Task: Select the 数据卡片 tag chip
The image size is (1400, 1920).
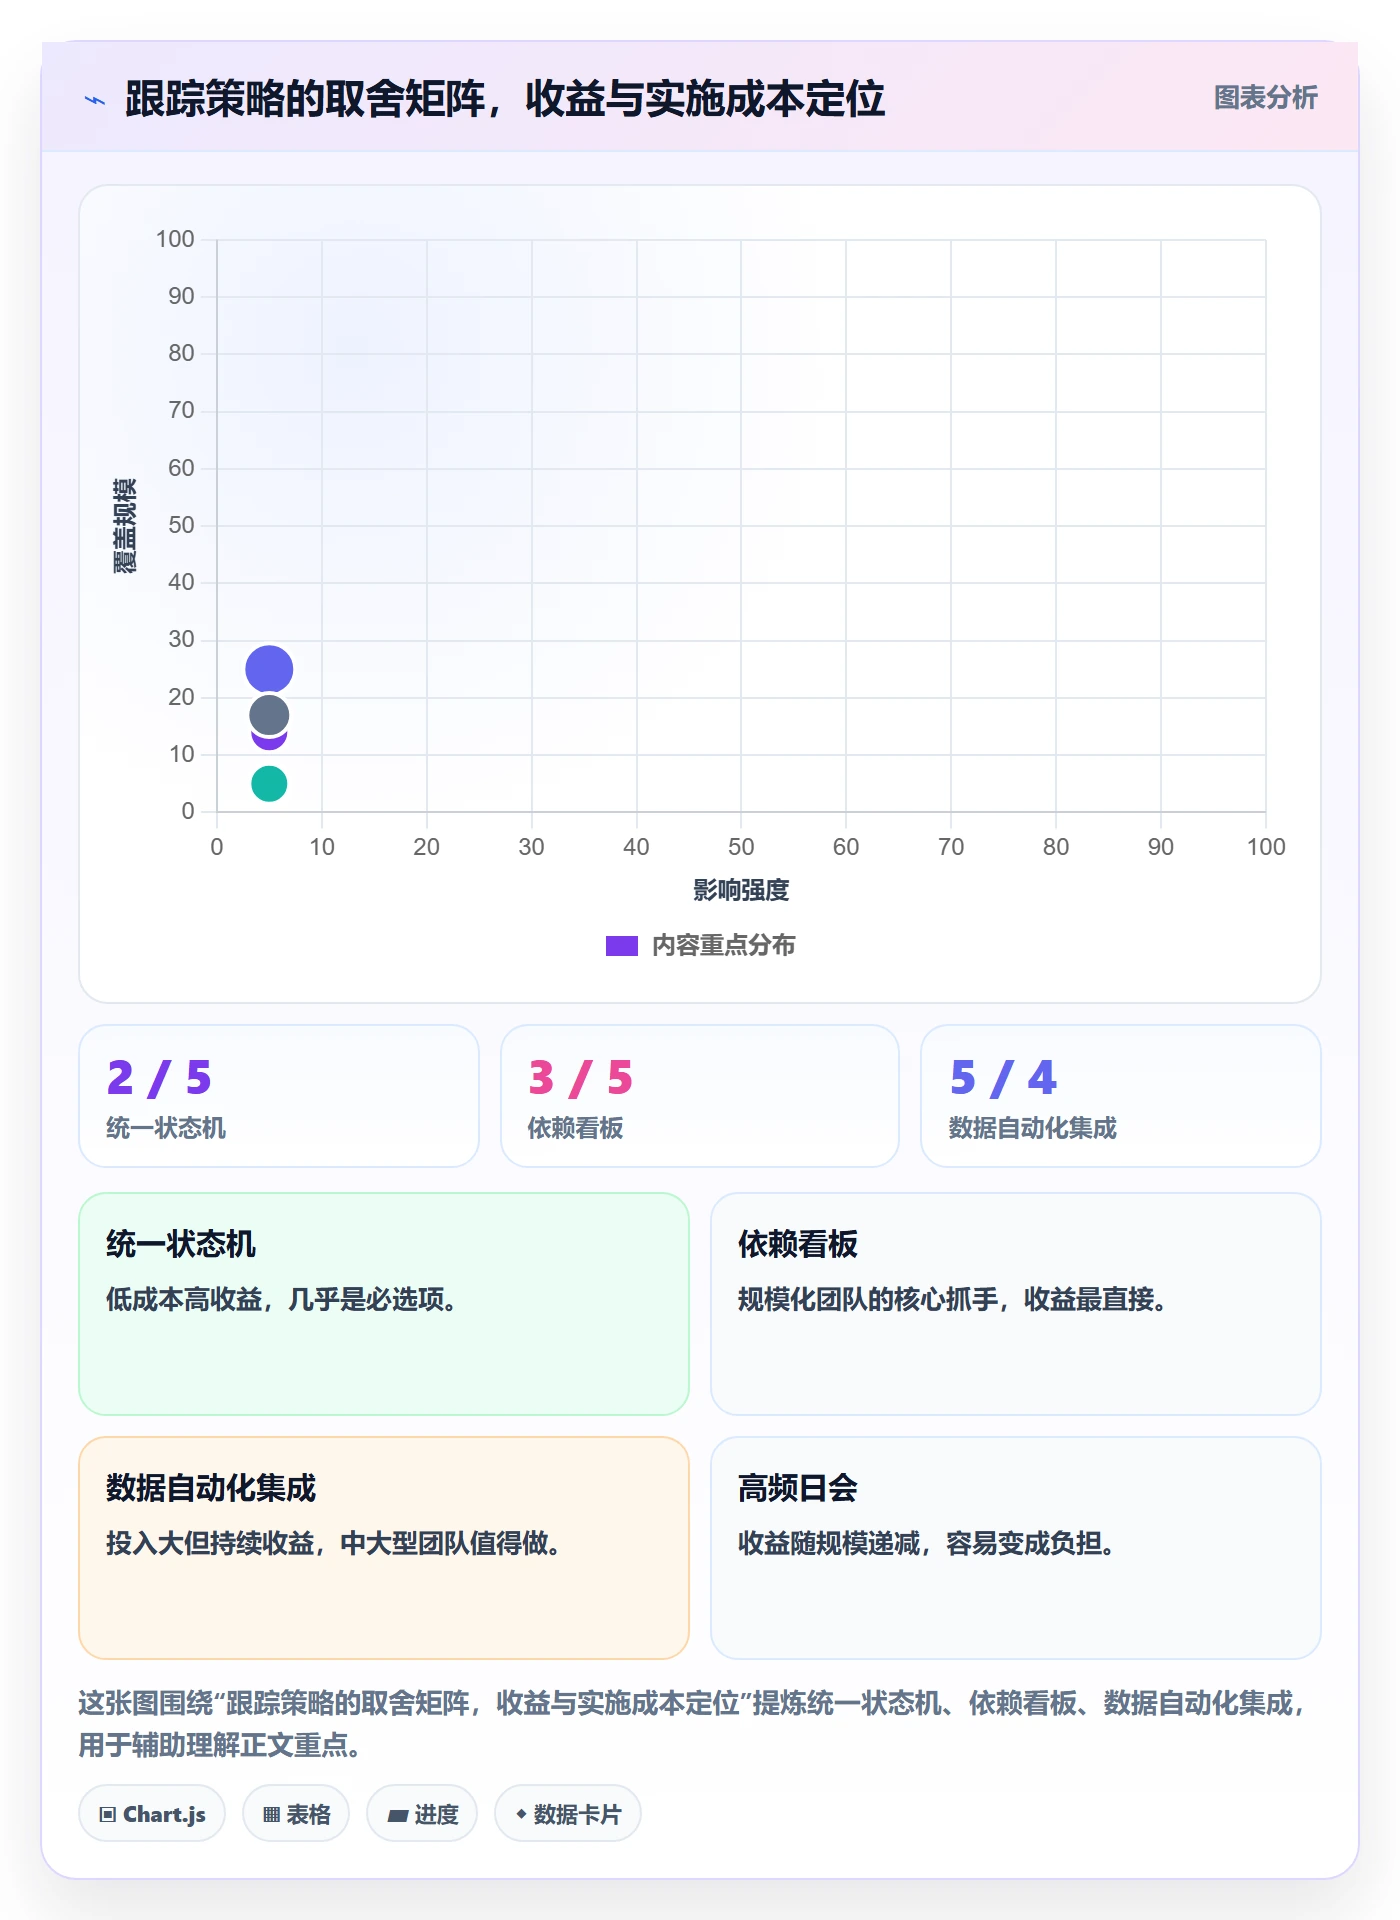Action: 568,1813
